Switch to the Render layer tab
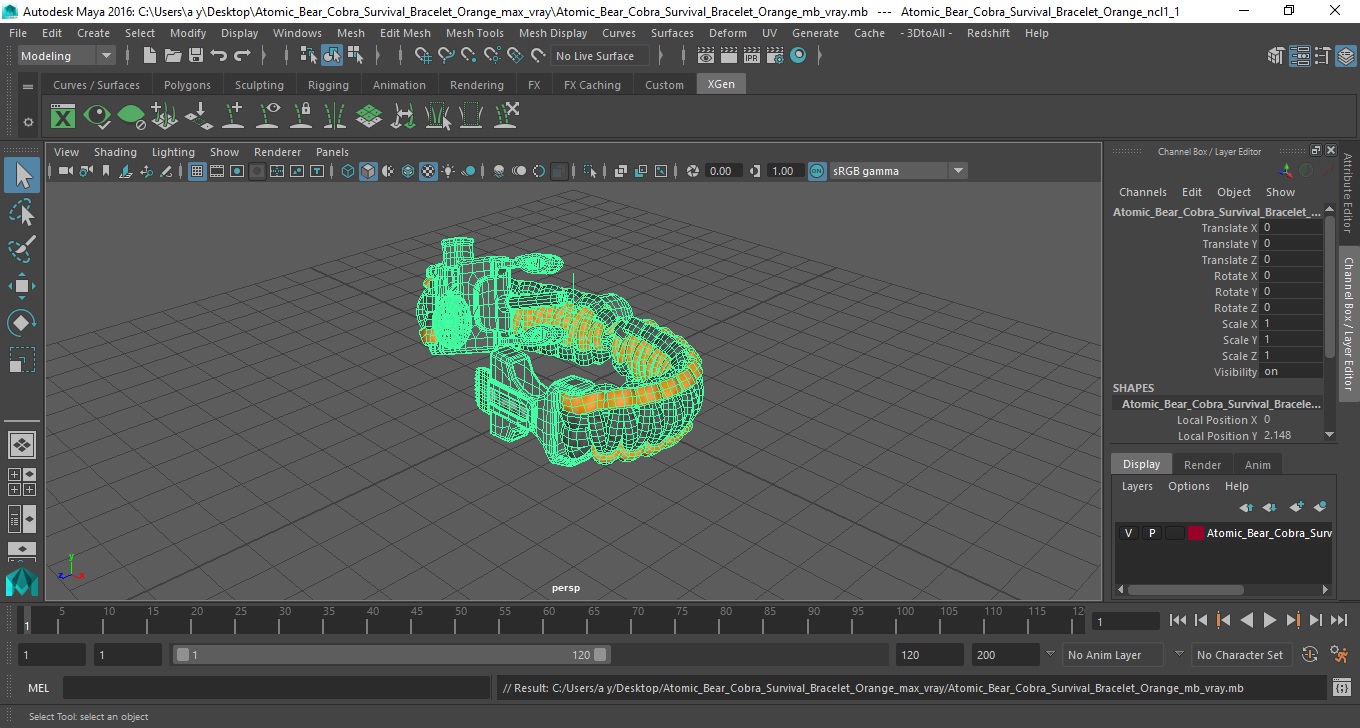This screenshot has width=1360, height=728. (x=1202, y=464)
